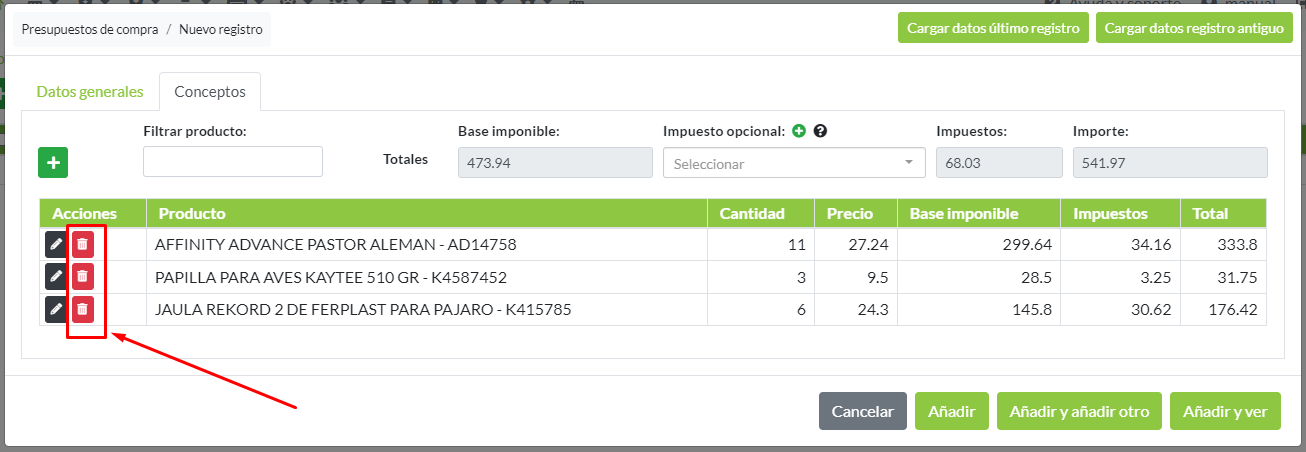The width and height of the screenshot is (1306, 452).
Task: Focus the Filtrar producto input field
Action: point(233,162)
